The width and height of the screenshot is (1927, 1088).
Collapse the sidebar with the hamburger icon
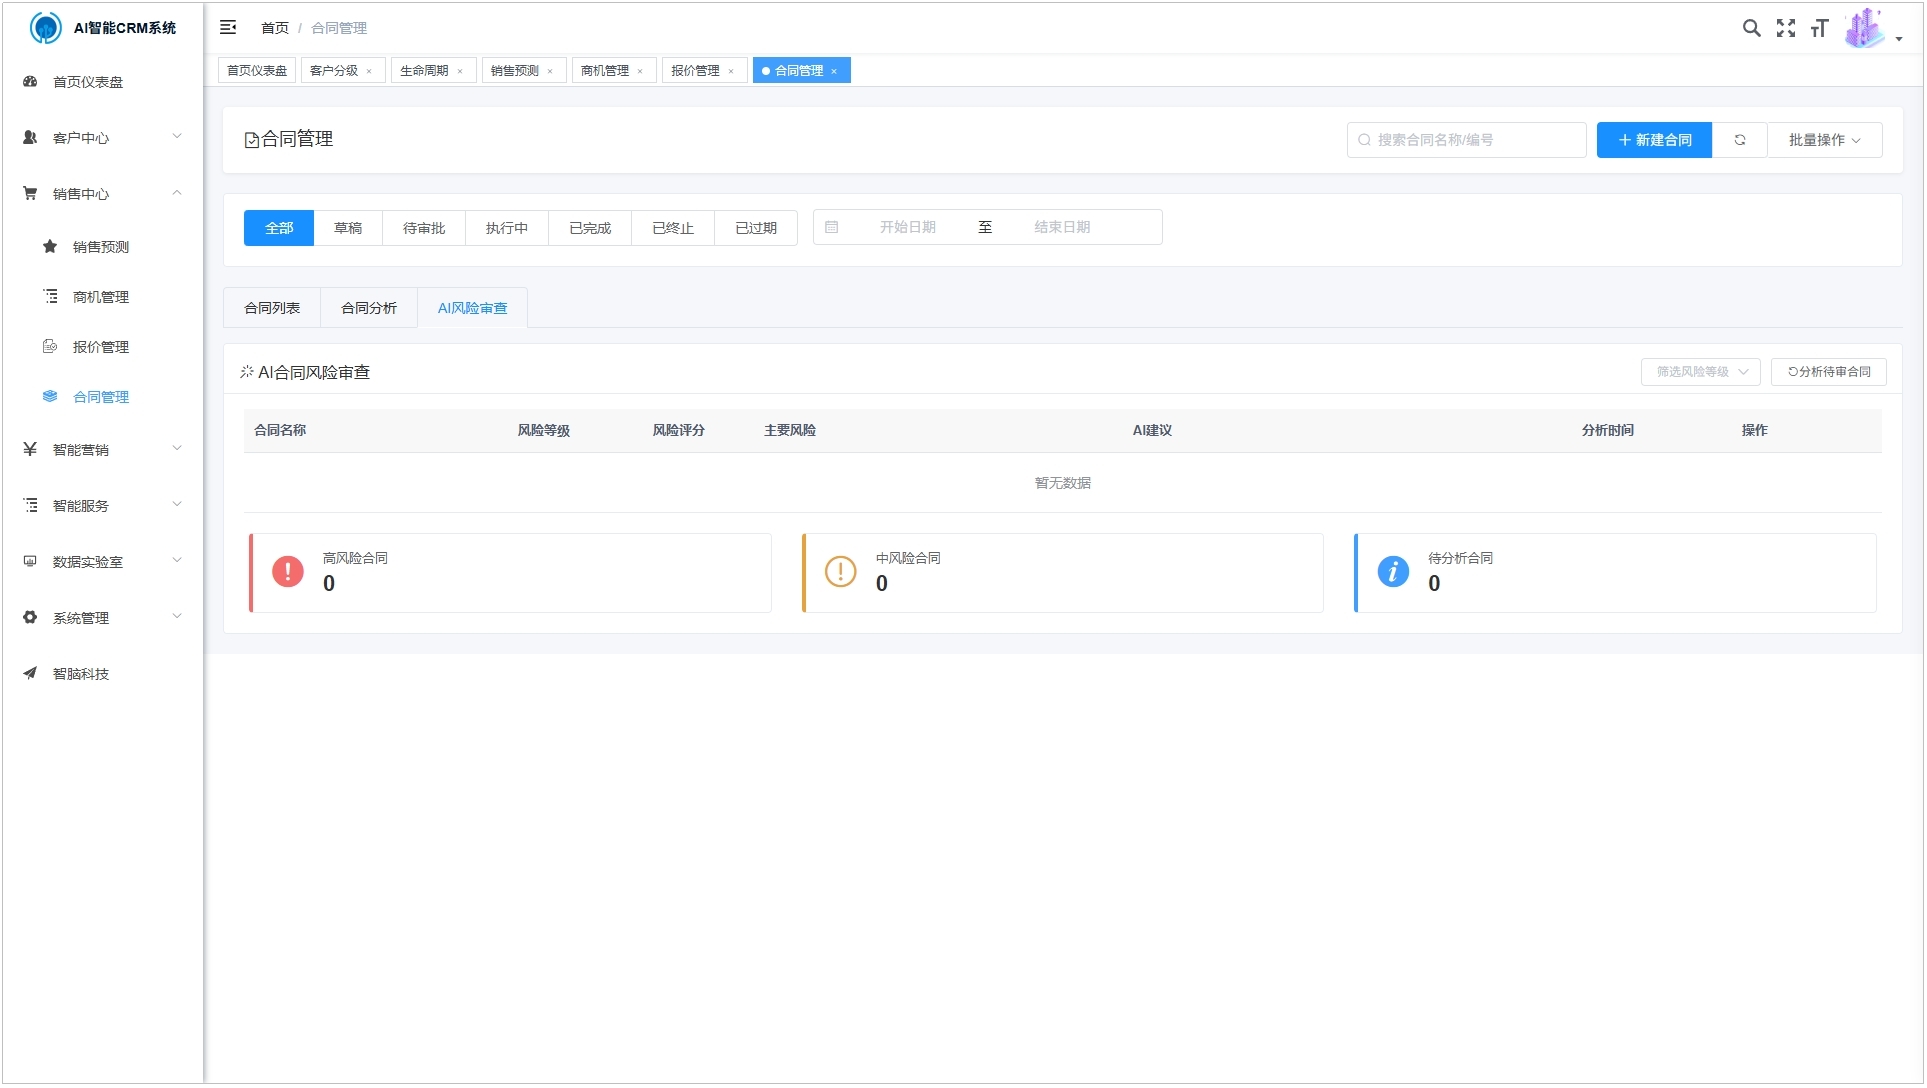point(228,28)
